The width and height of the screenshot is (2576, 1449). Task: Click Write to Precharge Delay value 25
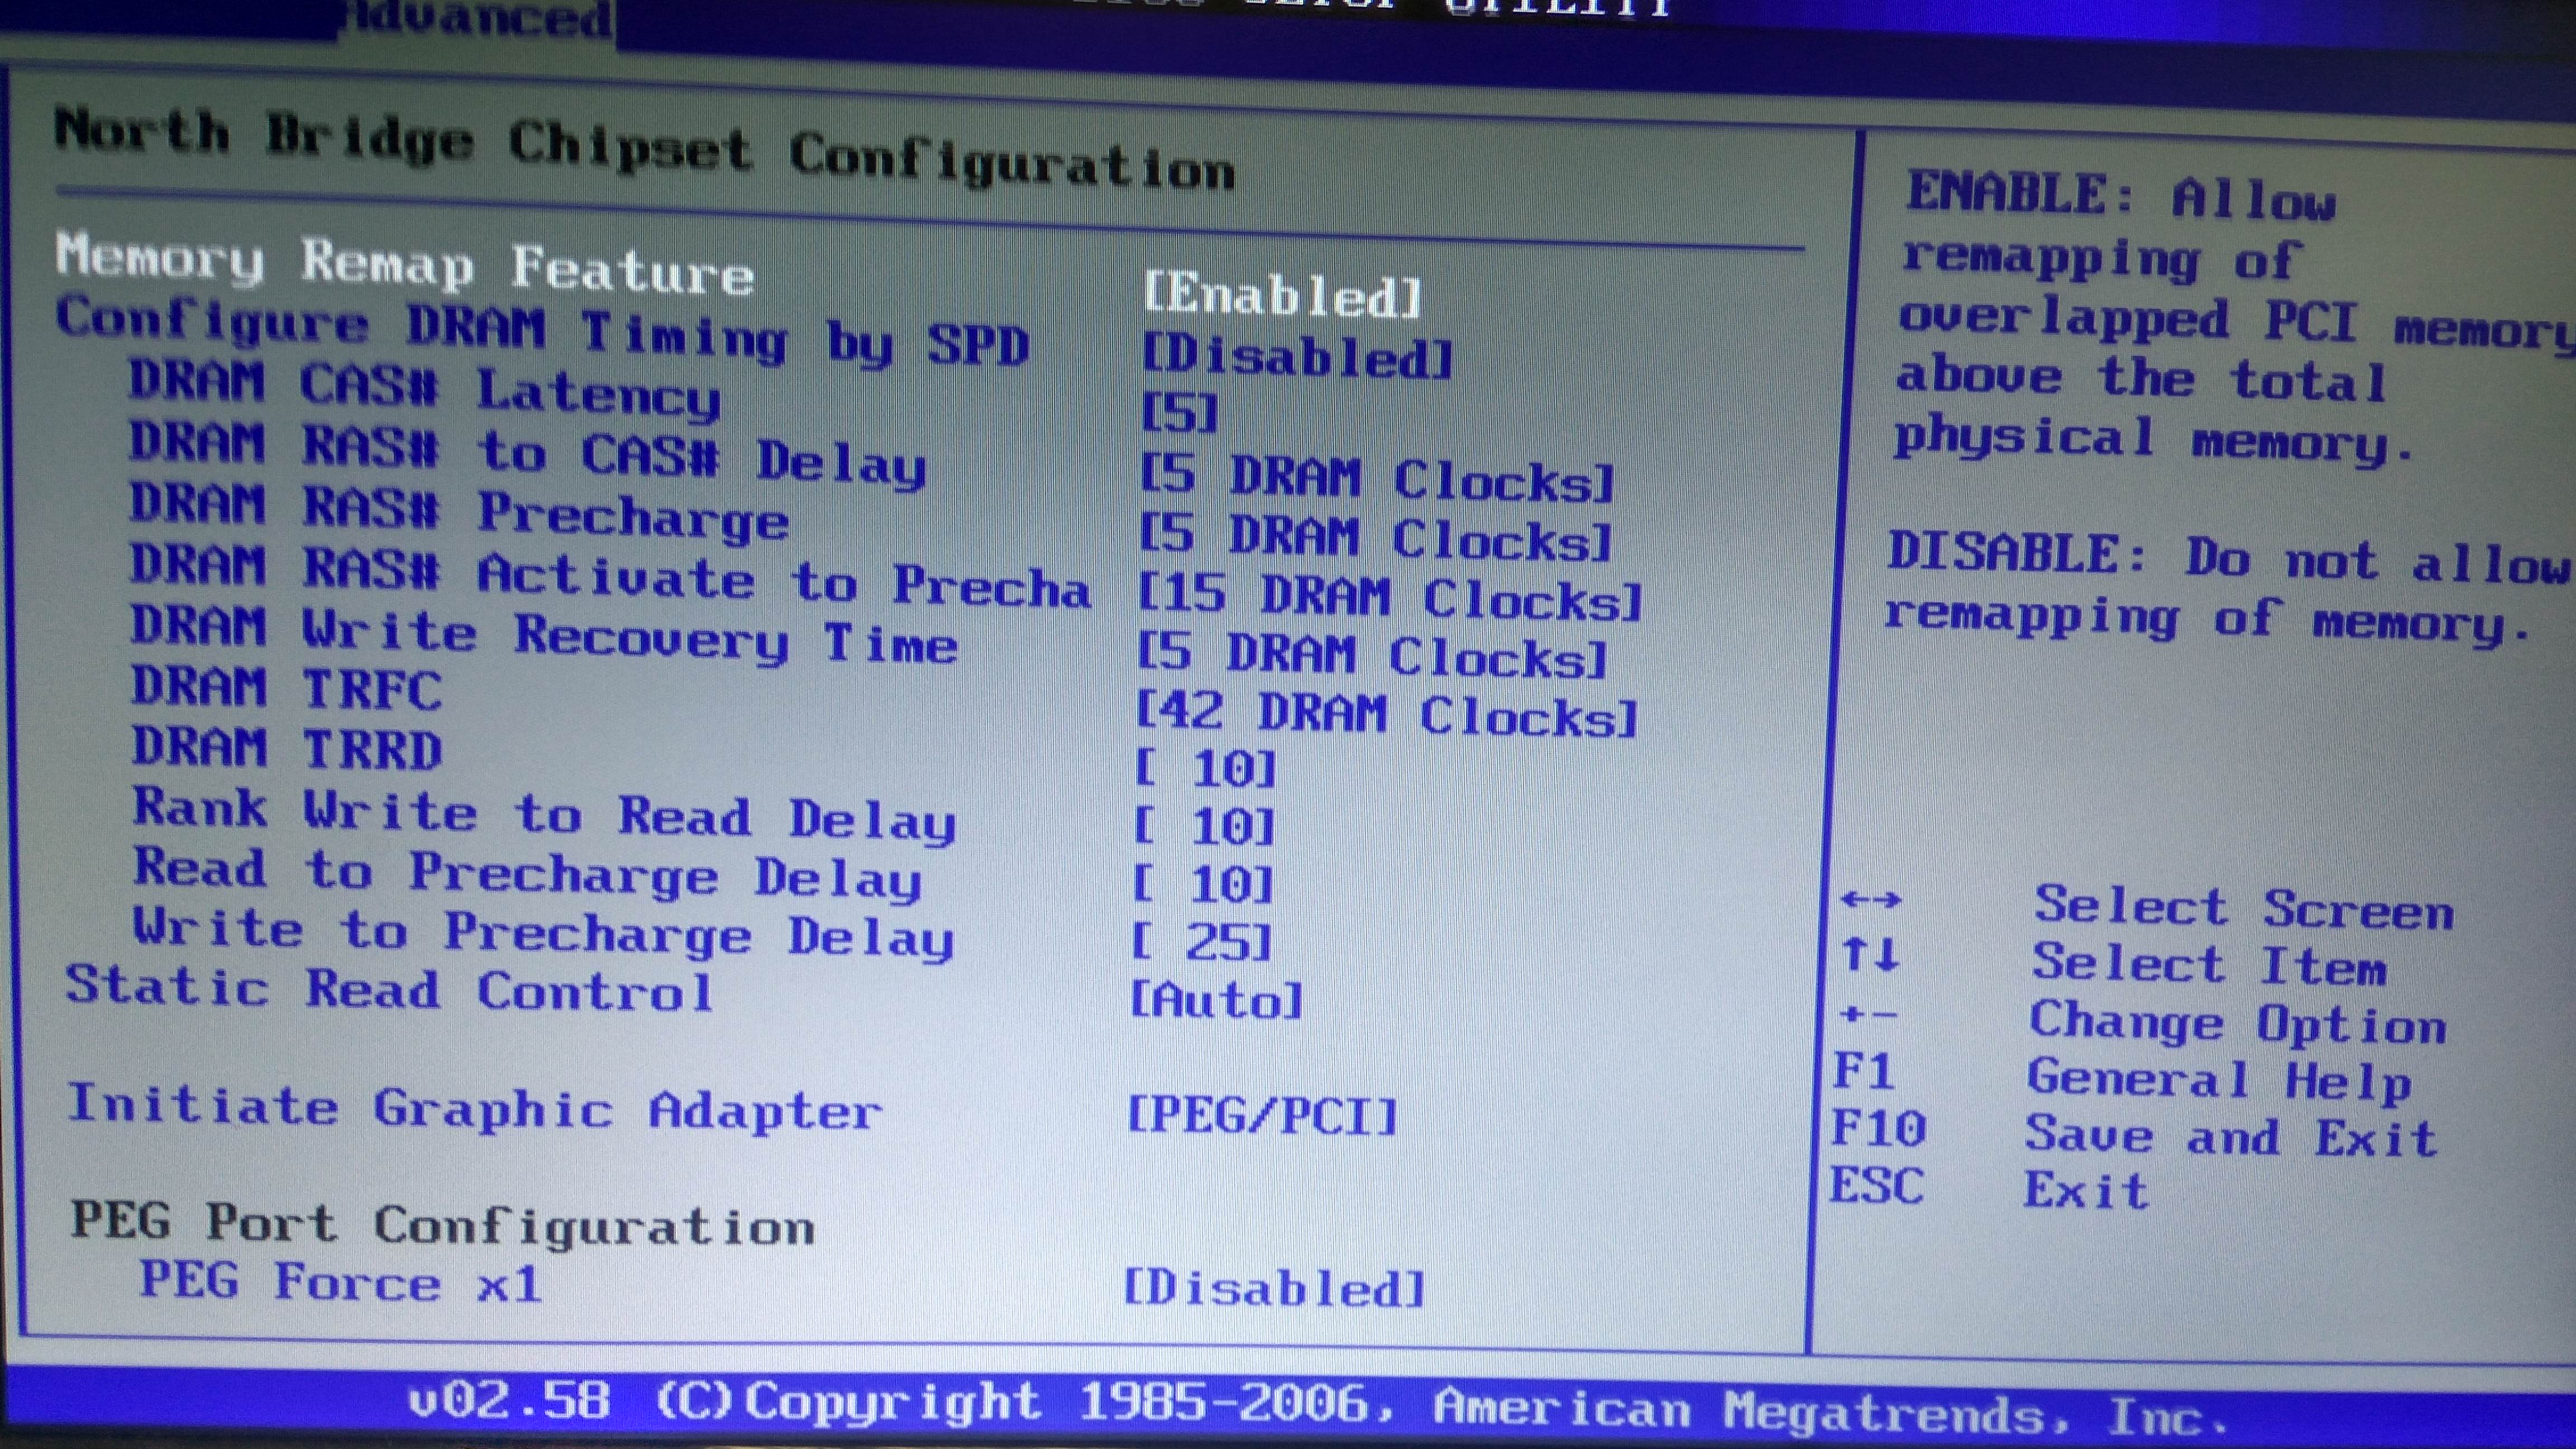click(x=1202, y=942)
